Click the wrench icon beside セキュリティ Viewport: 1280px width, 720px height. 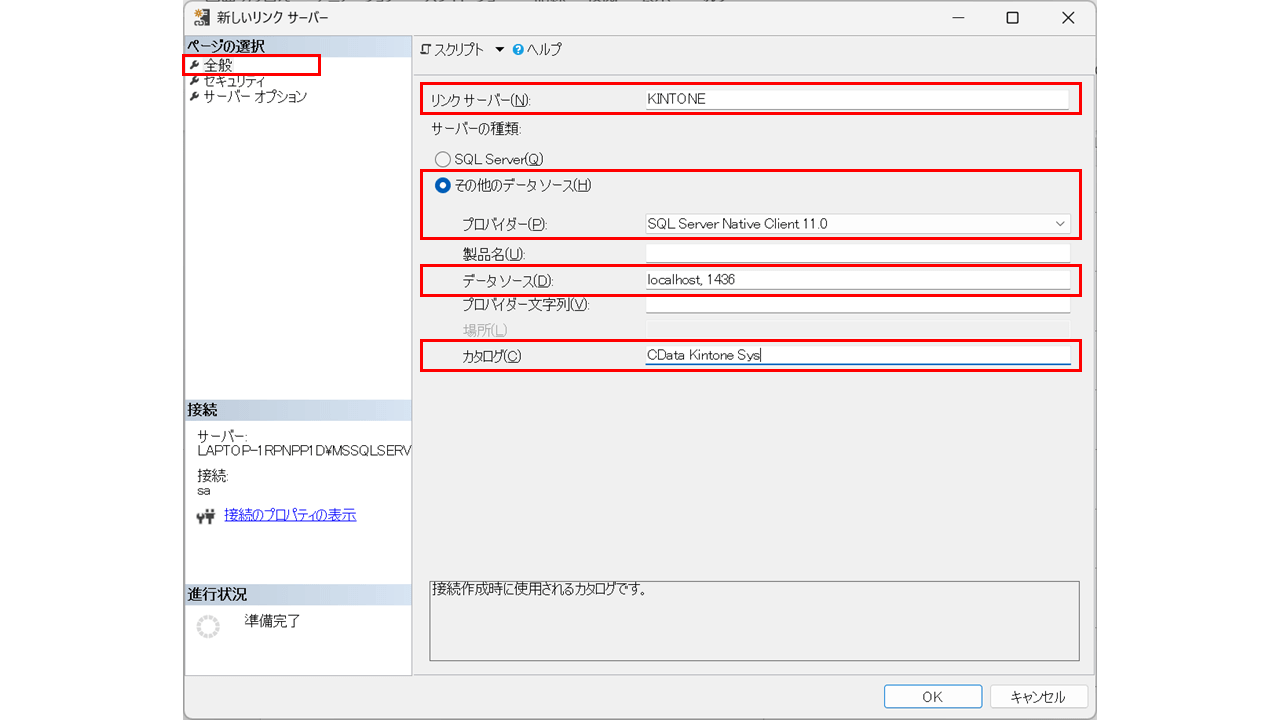(x=194, y=81)
